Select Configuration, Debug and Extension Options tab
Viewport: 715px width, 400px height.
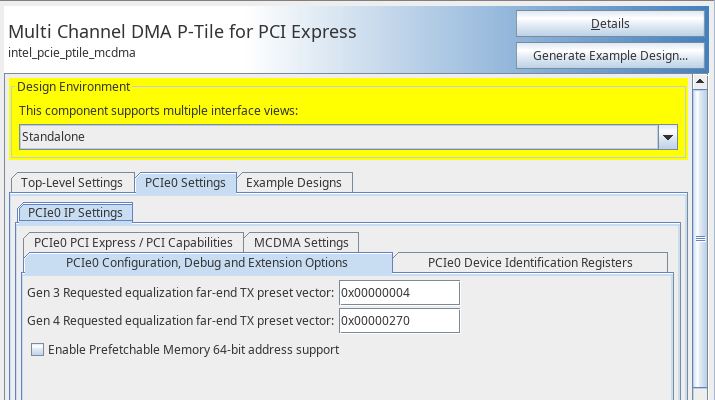[207, 263]
